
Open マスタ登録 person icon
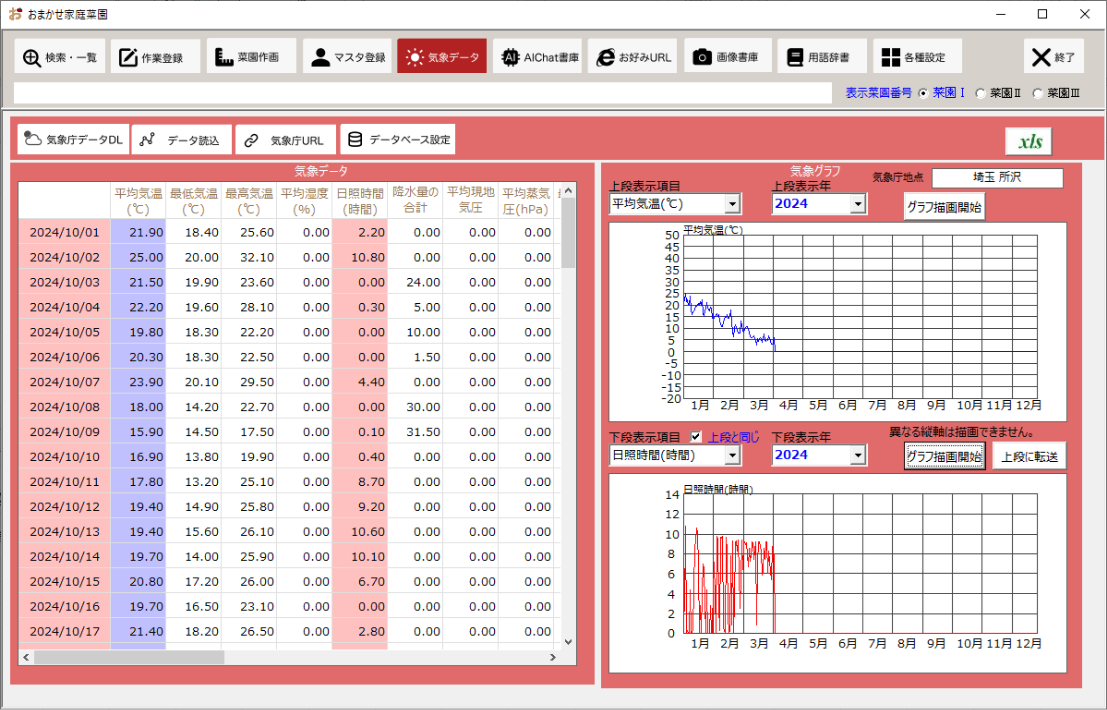321,57
